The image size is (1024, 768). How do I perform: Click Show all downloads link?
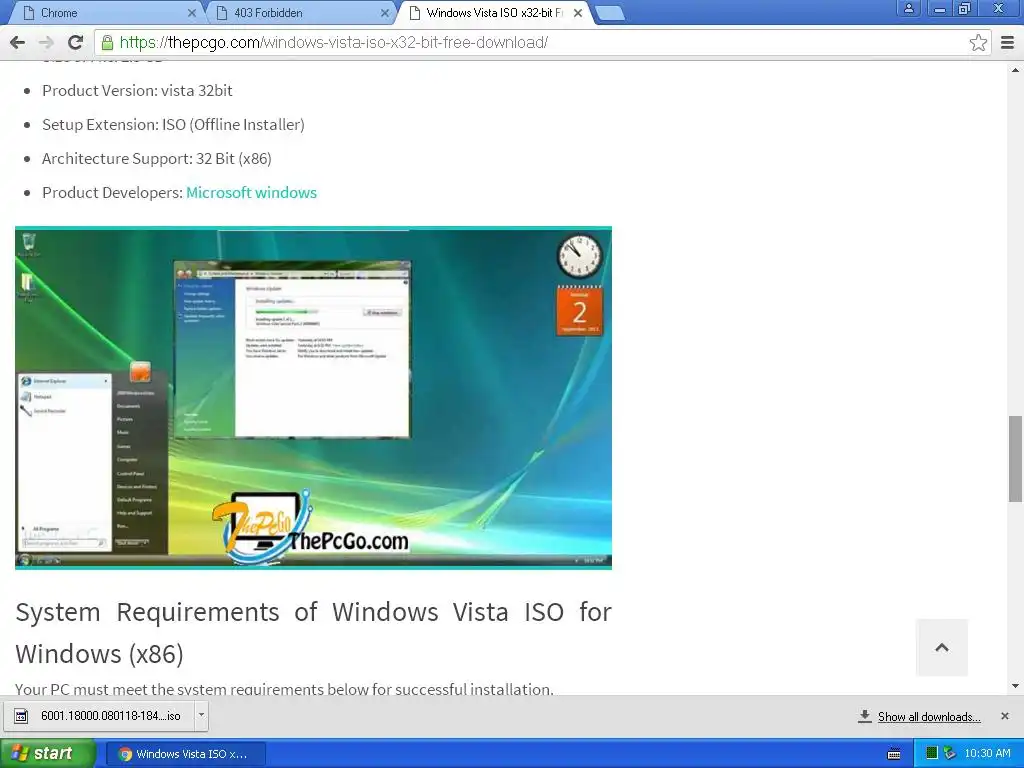pyautogui.click(x=929, y=716)
